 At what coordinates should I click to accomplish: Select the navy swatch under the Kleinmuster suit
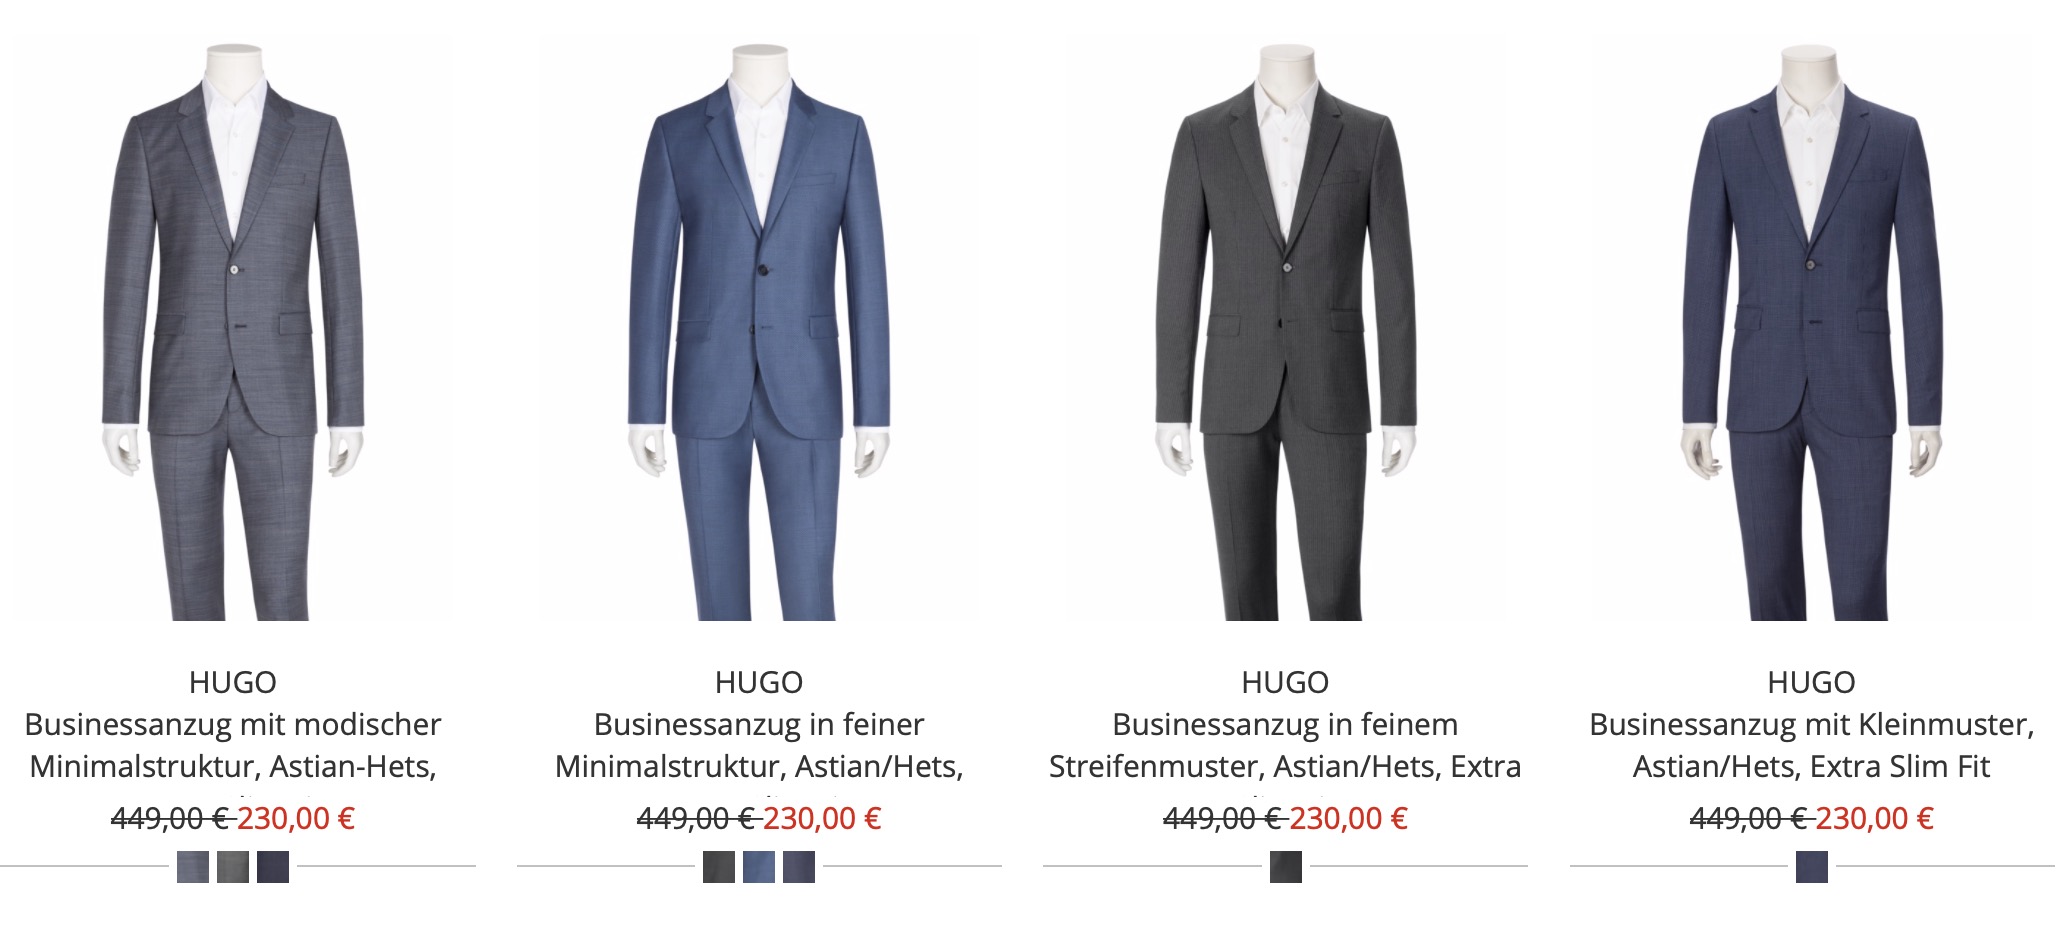(1812, 867)
